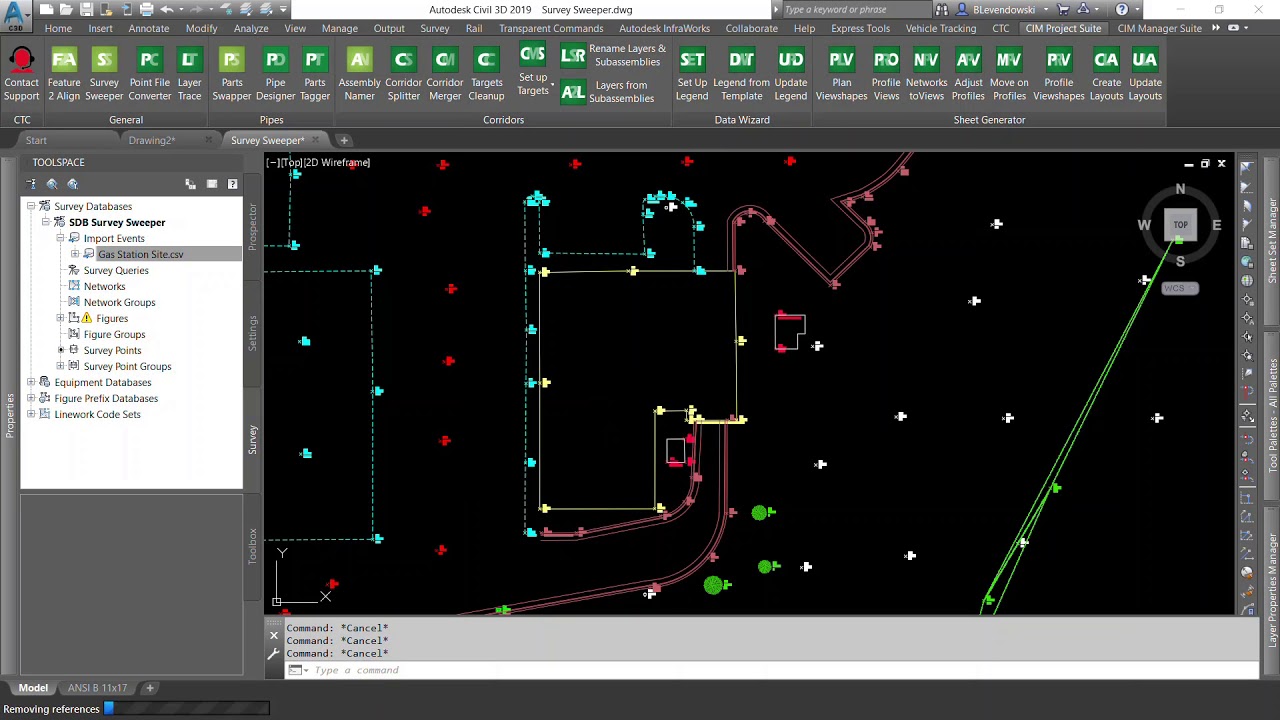This screenshot has width=1280, height=720.
Task: Open the Set Up Legend tool
Action: pyautogui.click(x=692, y=75)
